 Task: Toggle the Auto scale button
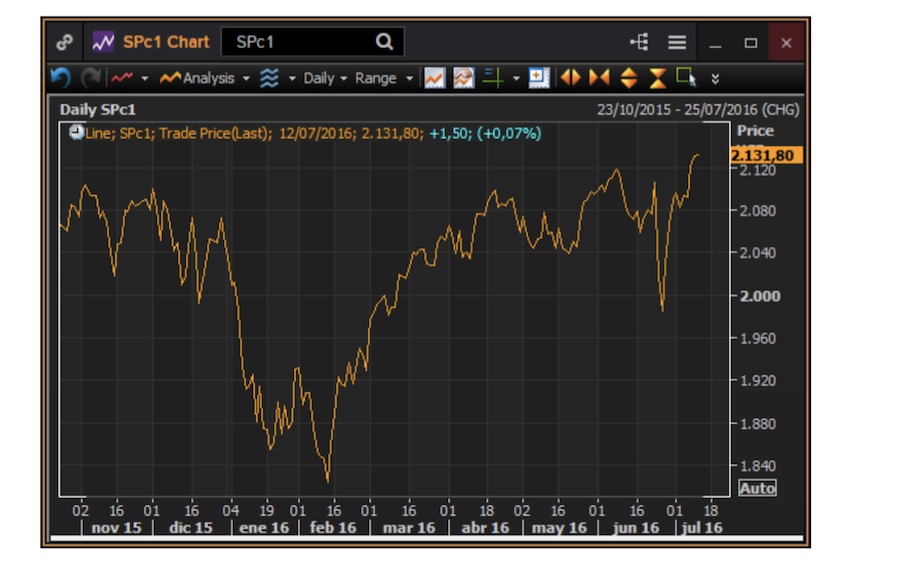[757, 488]
